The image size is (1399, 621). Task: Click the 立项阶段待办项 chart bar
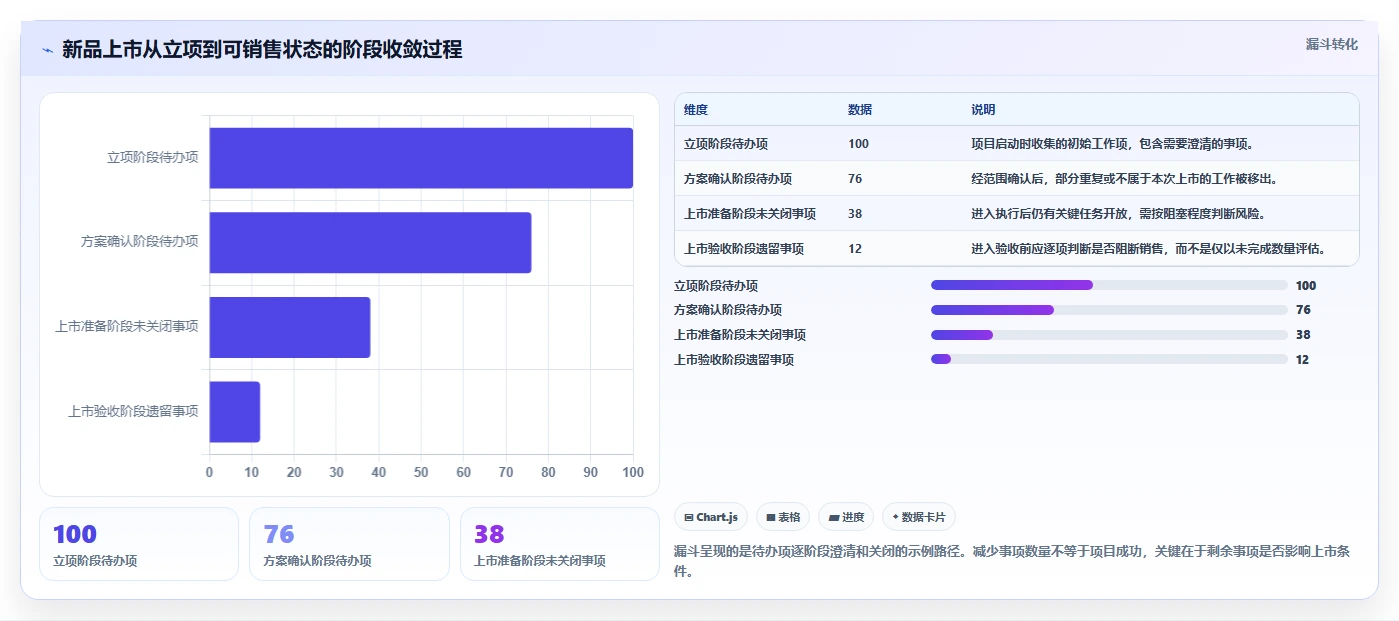click(421, 158)
